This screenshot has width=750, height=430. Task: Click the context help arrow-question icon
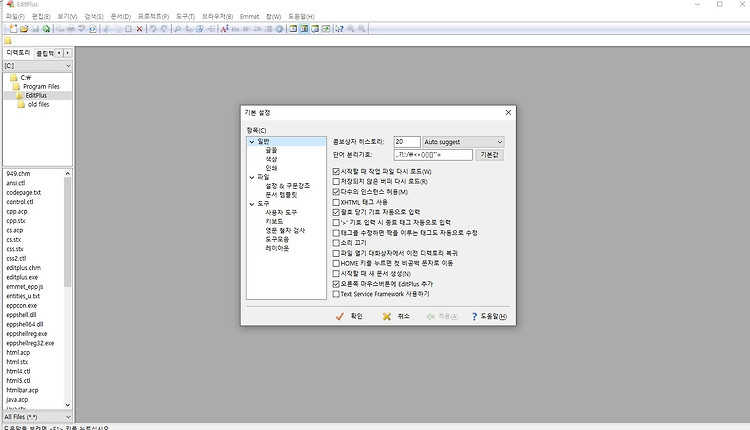tap(339, 29)
